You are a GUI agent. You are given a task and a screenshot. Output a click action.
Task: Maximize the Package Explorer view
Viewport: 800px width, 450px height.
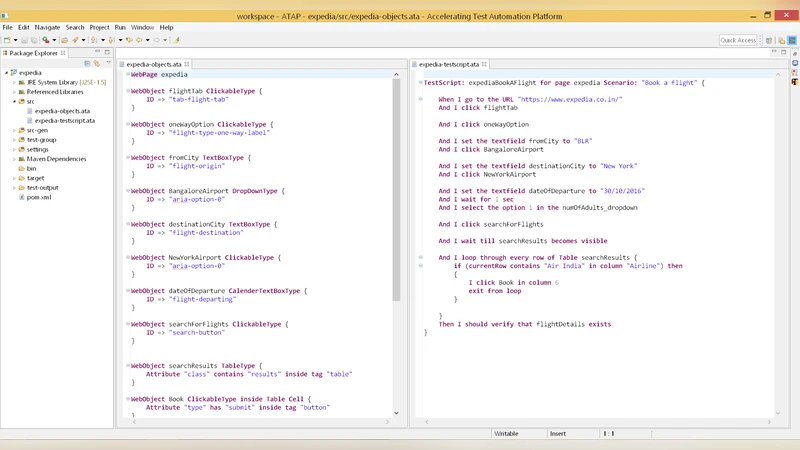(x=107, y=52)
